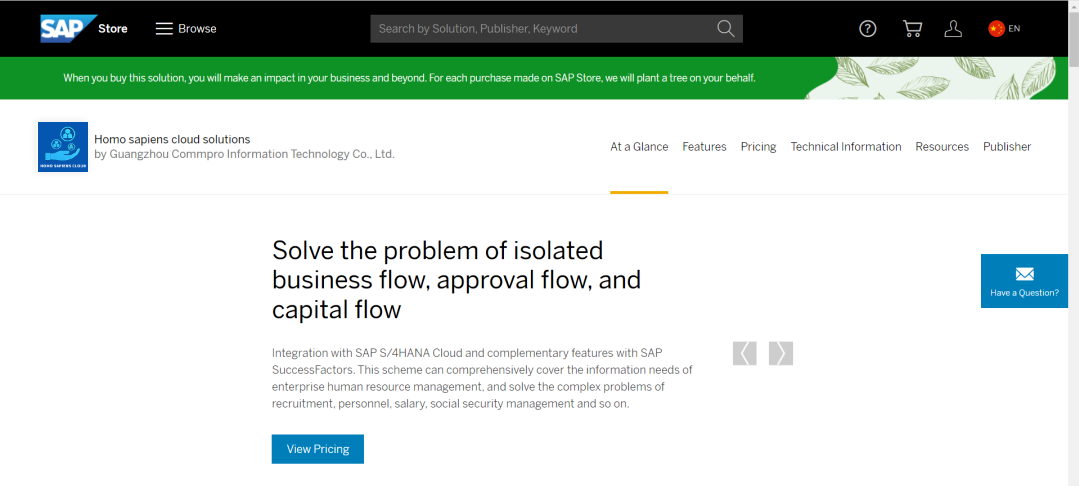Click the search magnifier icon
This screenshot has height=486, width=1079.
tap(726, 28)
